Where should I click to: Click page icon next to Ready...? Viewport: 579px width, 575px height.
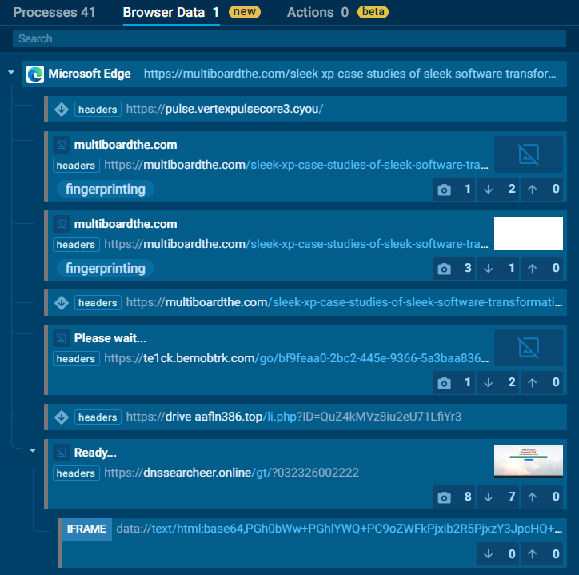(x=61, y=452)
